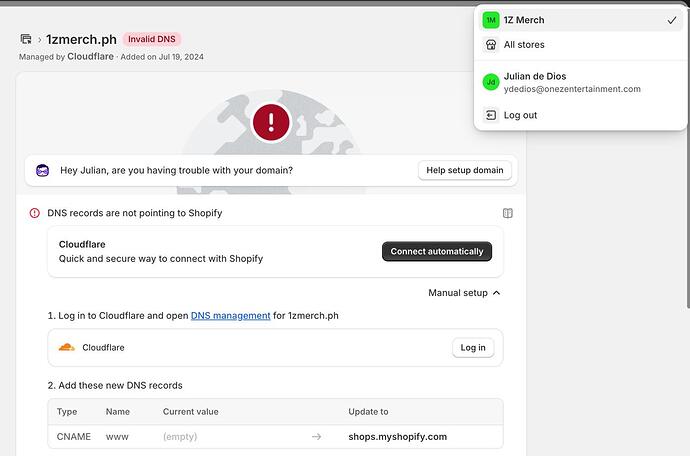Open All stores from account menu

tap(580, 44)
